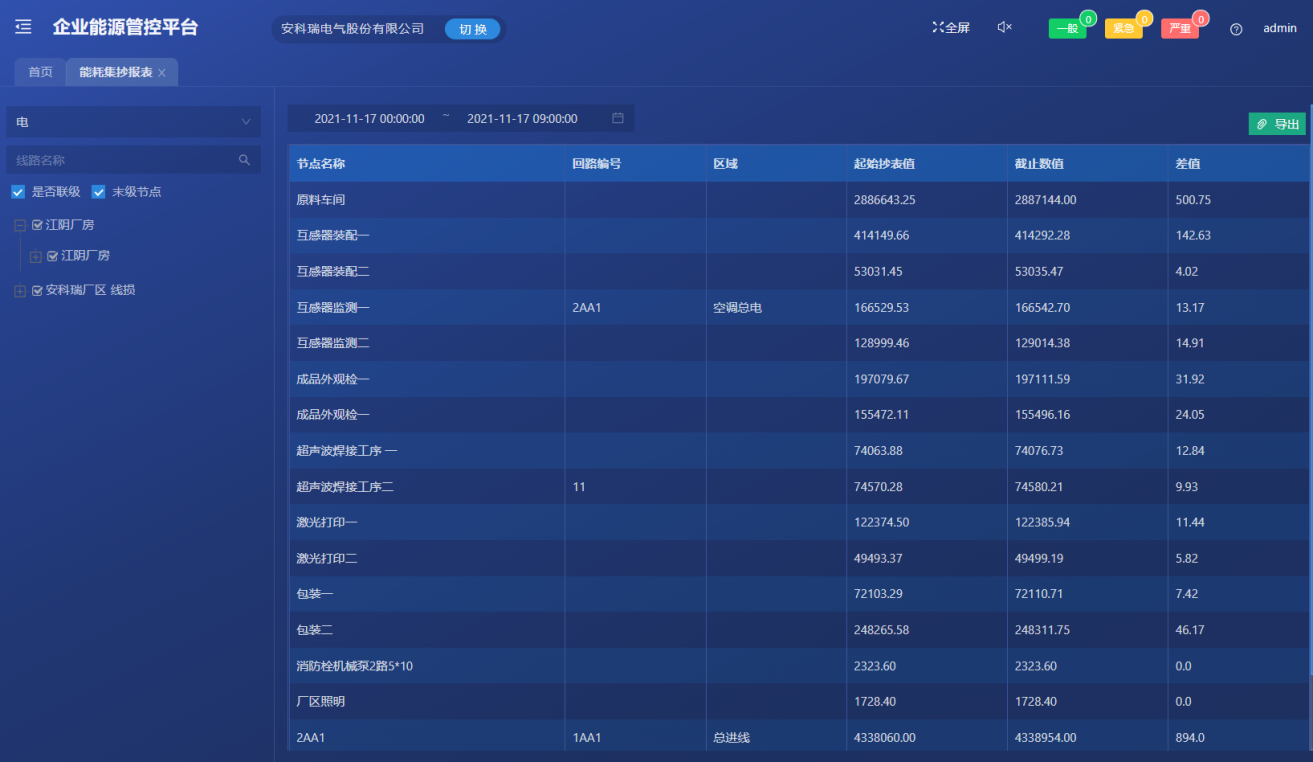Collapse the 江阴厂房 tree node
Viewport: 1313px width, 762px height.
(x=18, y=226)
